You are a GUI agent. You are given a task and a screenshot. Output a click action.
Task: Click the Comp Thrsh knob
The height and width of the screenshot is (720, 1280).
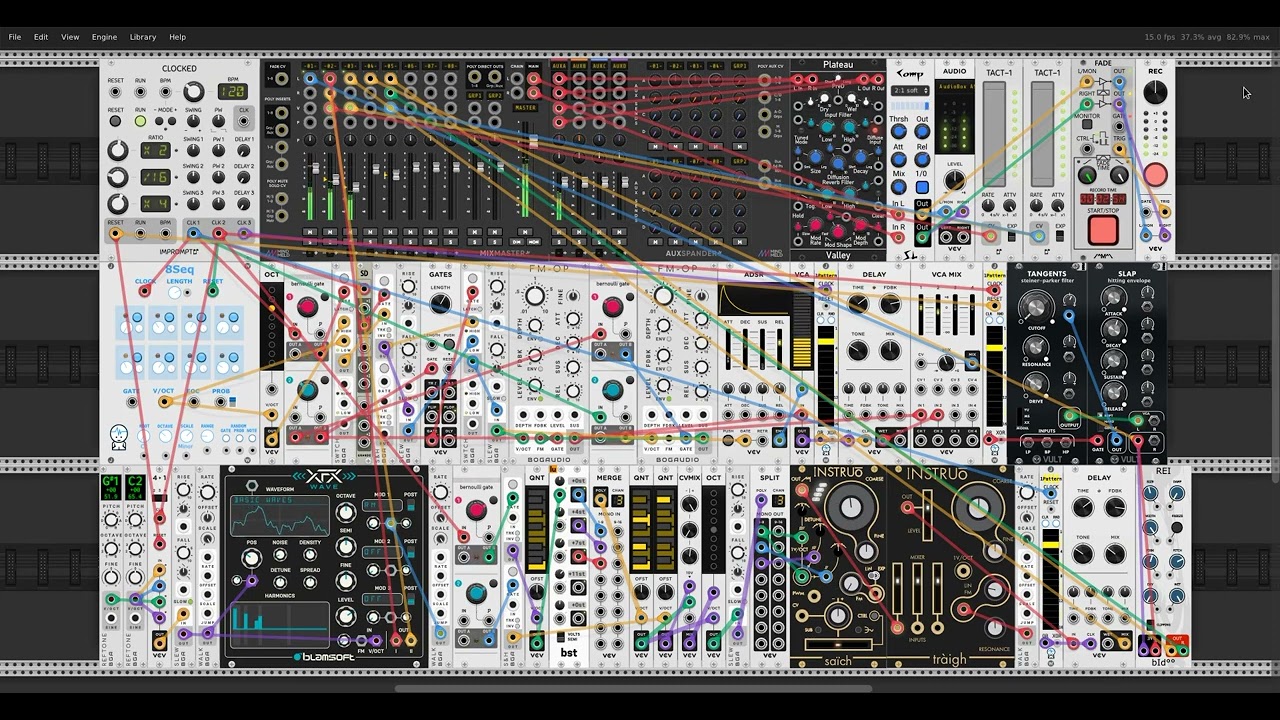tap(898, 131)
